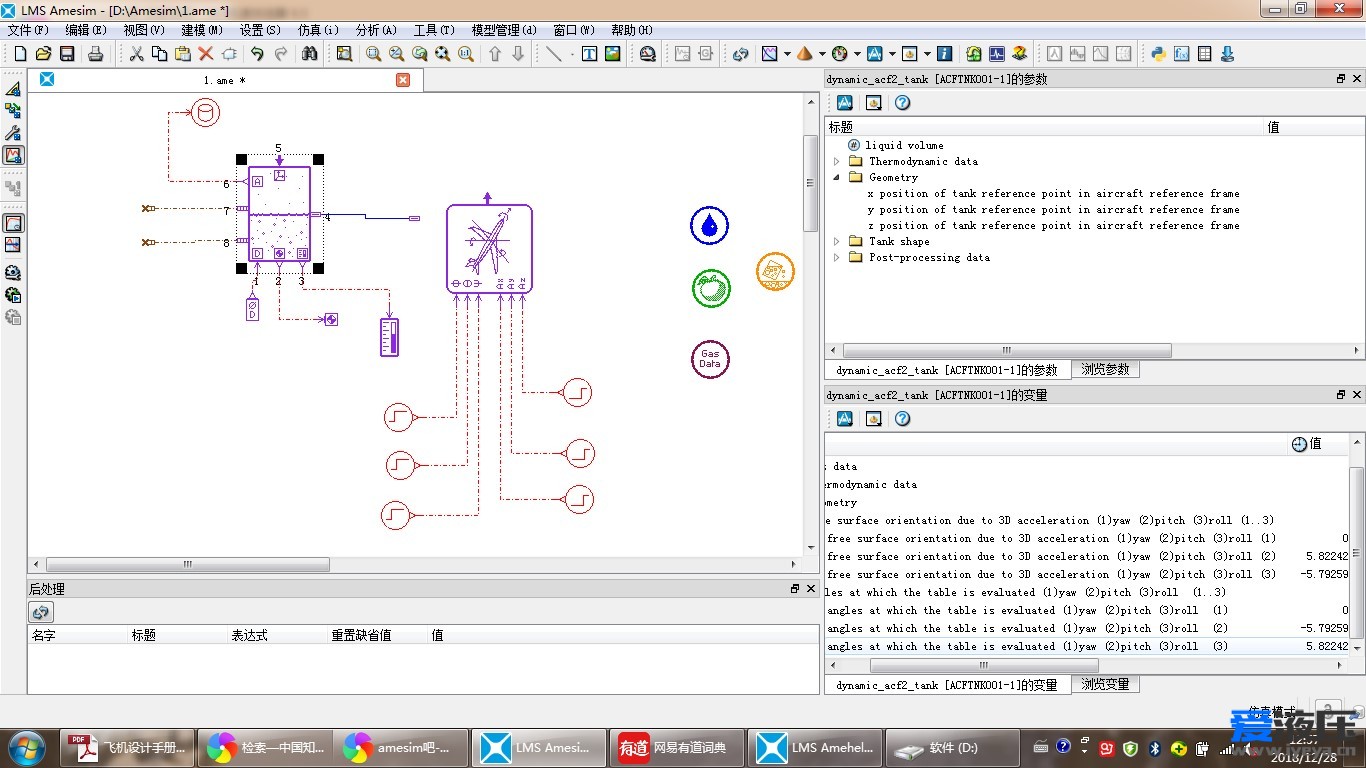Viewport: 1366px width, 768px height.
Task: Click the sketch area horizontal scrollbar
Action: click(x=187, y=565)
